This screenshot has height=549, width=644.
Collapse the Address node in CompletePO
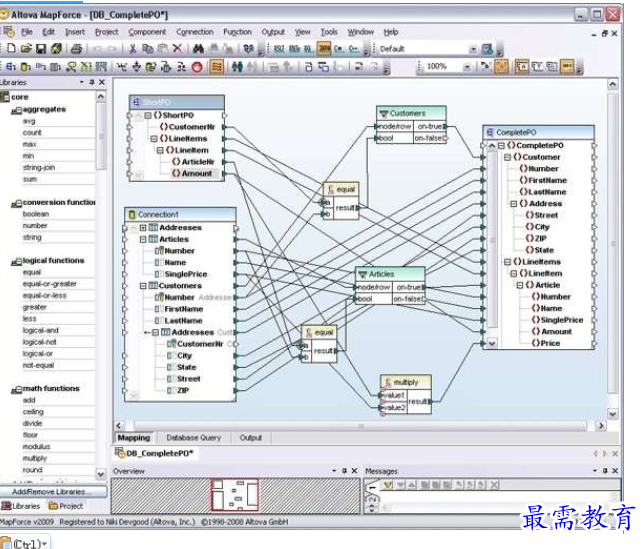point(513,204)
